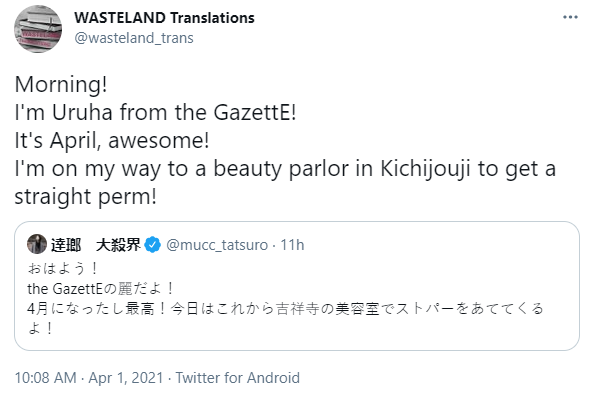
Task: Click the 10:08 AM tweet time
Action: coord(45,378)
